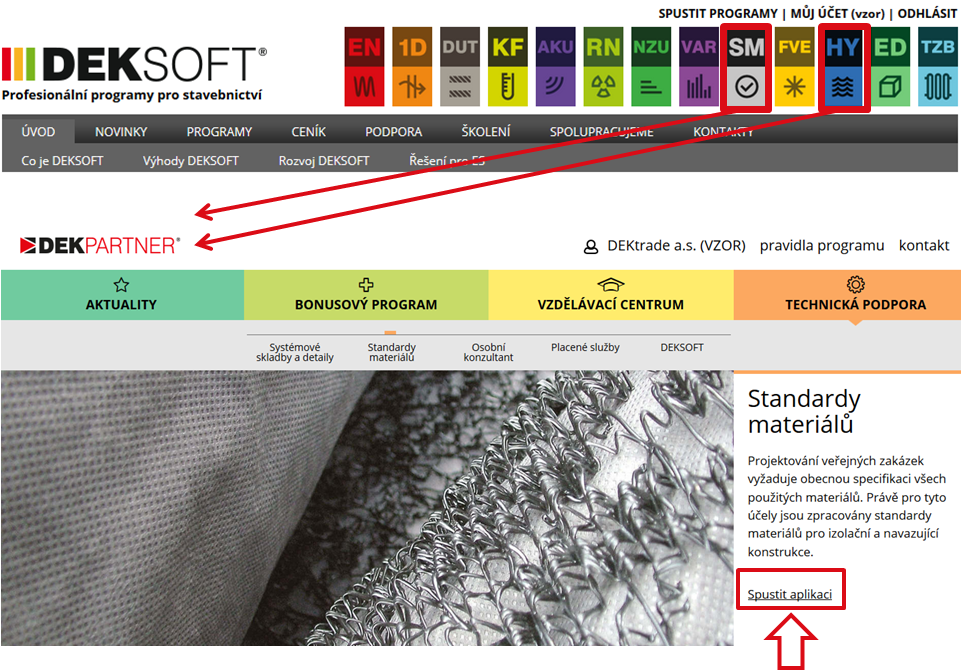
Task: Select 'Systémové skladby a detaily' subtab
Action: pyautogui.click(x=295, y=352)
